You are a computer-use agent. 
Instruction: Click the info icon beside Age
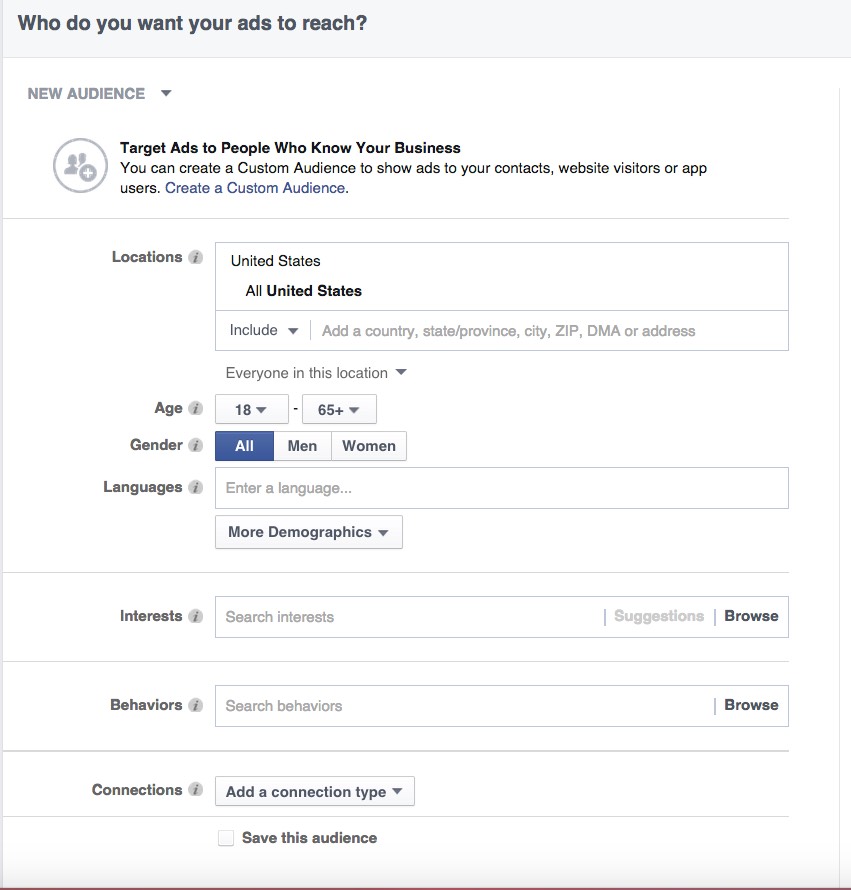pyautogui.click(x=196, y=409)
